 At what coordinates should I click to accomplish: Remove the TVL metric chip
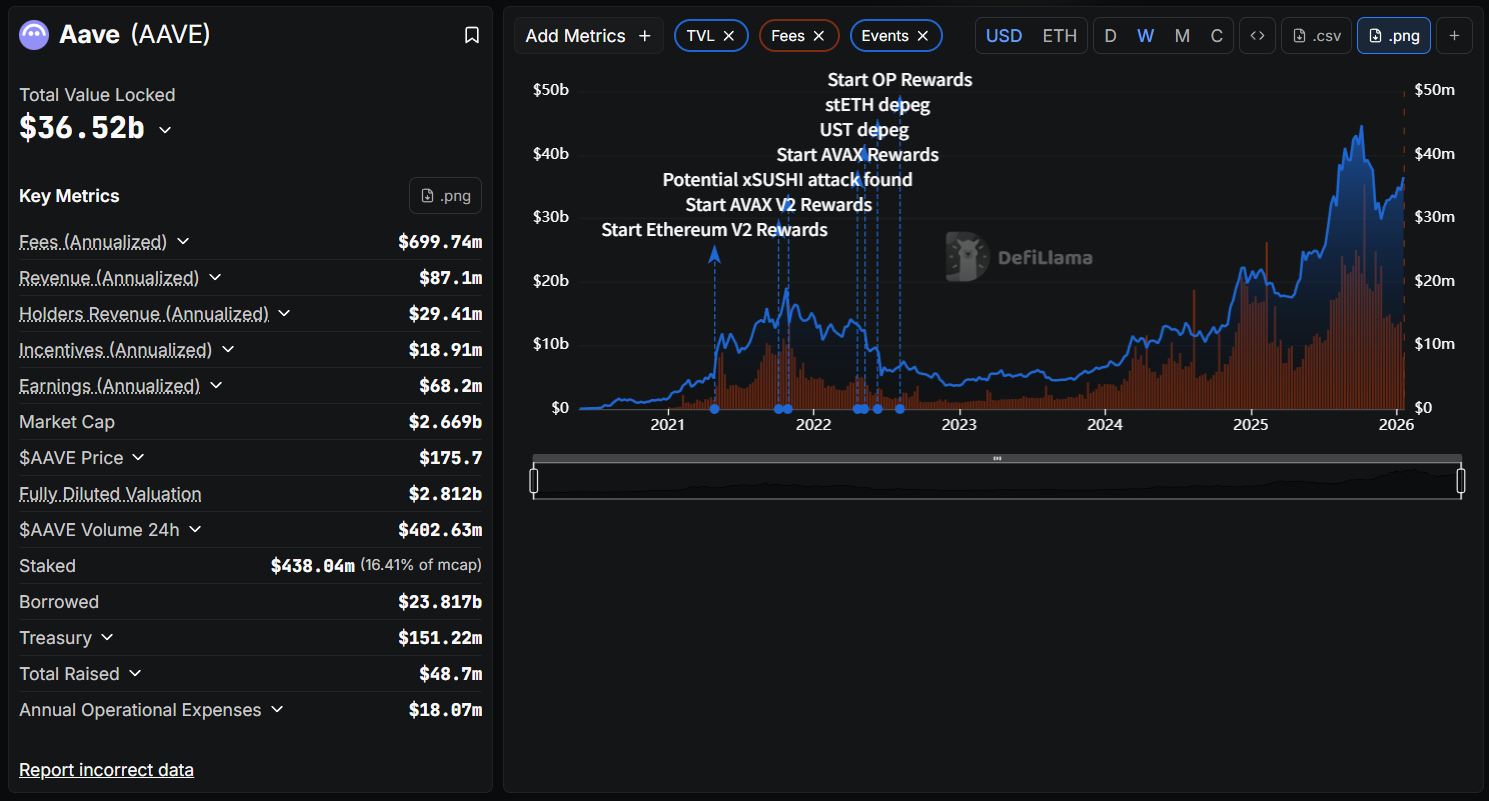click(729, 36)
